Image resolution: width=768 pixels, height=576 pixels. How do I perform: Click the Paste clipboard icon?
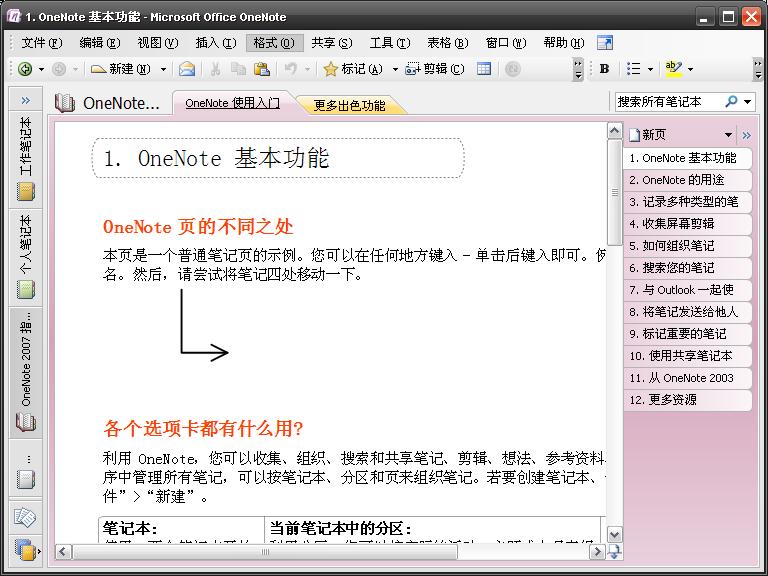262,69
